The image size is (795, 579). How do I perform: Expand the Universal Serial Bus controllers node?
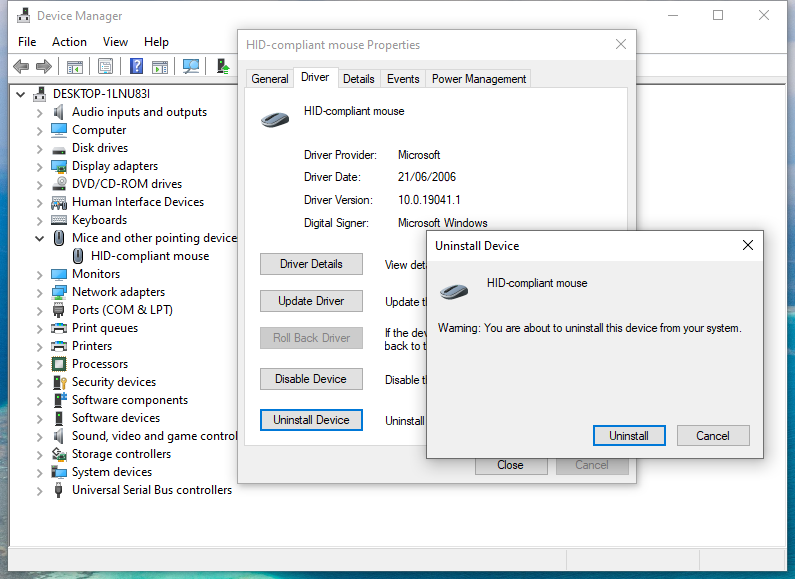click(x=40, y=490)
